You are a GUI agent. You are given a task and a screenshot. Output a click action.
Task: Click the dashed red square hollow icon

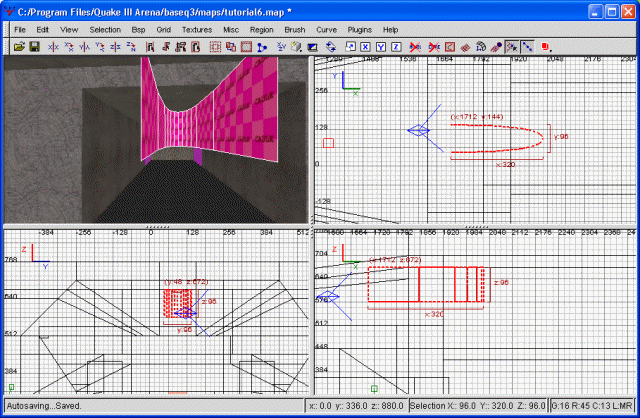coord(215,47)
